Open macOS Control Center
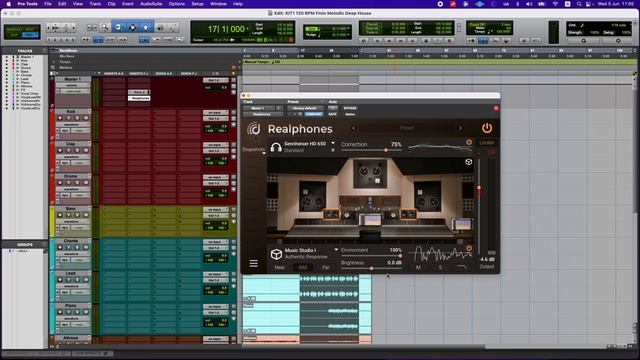This screenshot has width=640, height=360. (589, 4)
